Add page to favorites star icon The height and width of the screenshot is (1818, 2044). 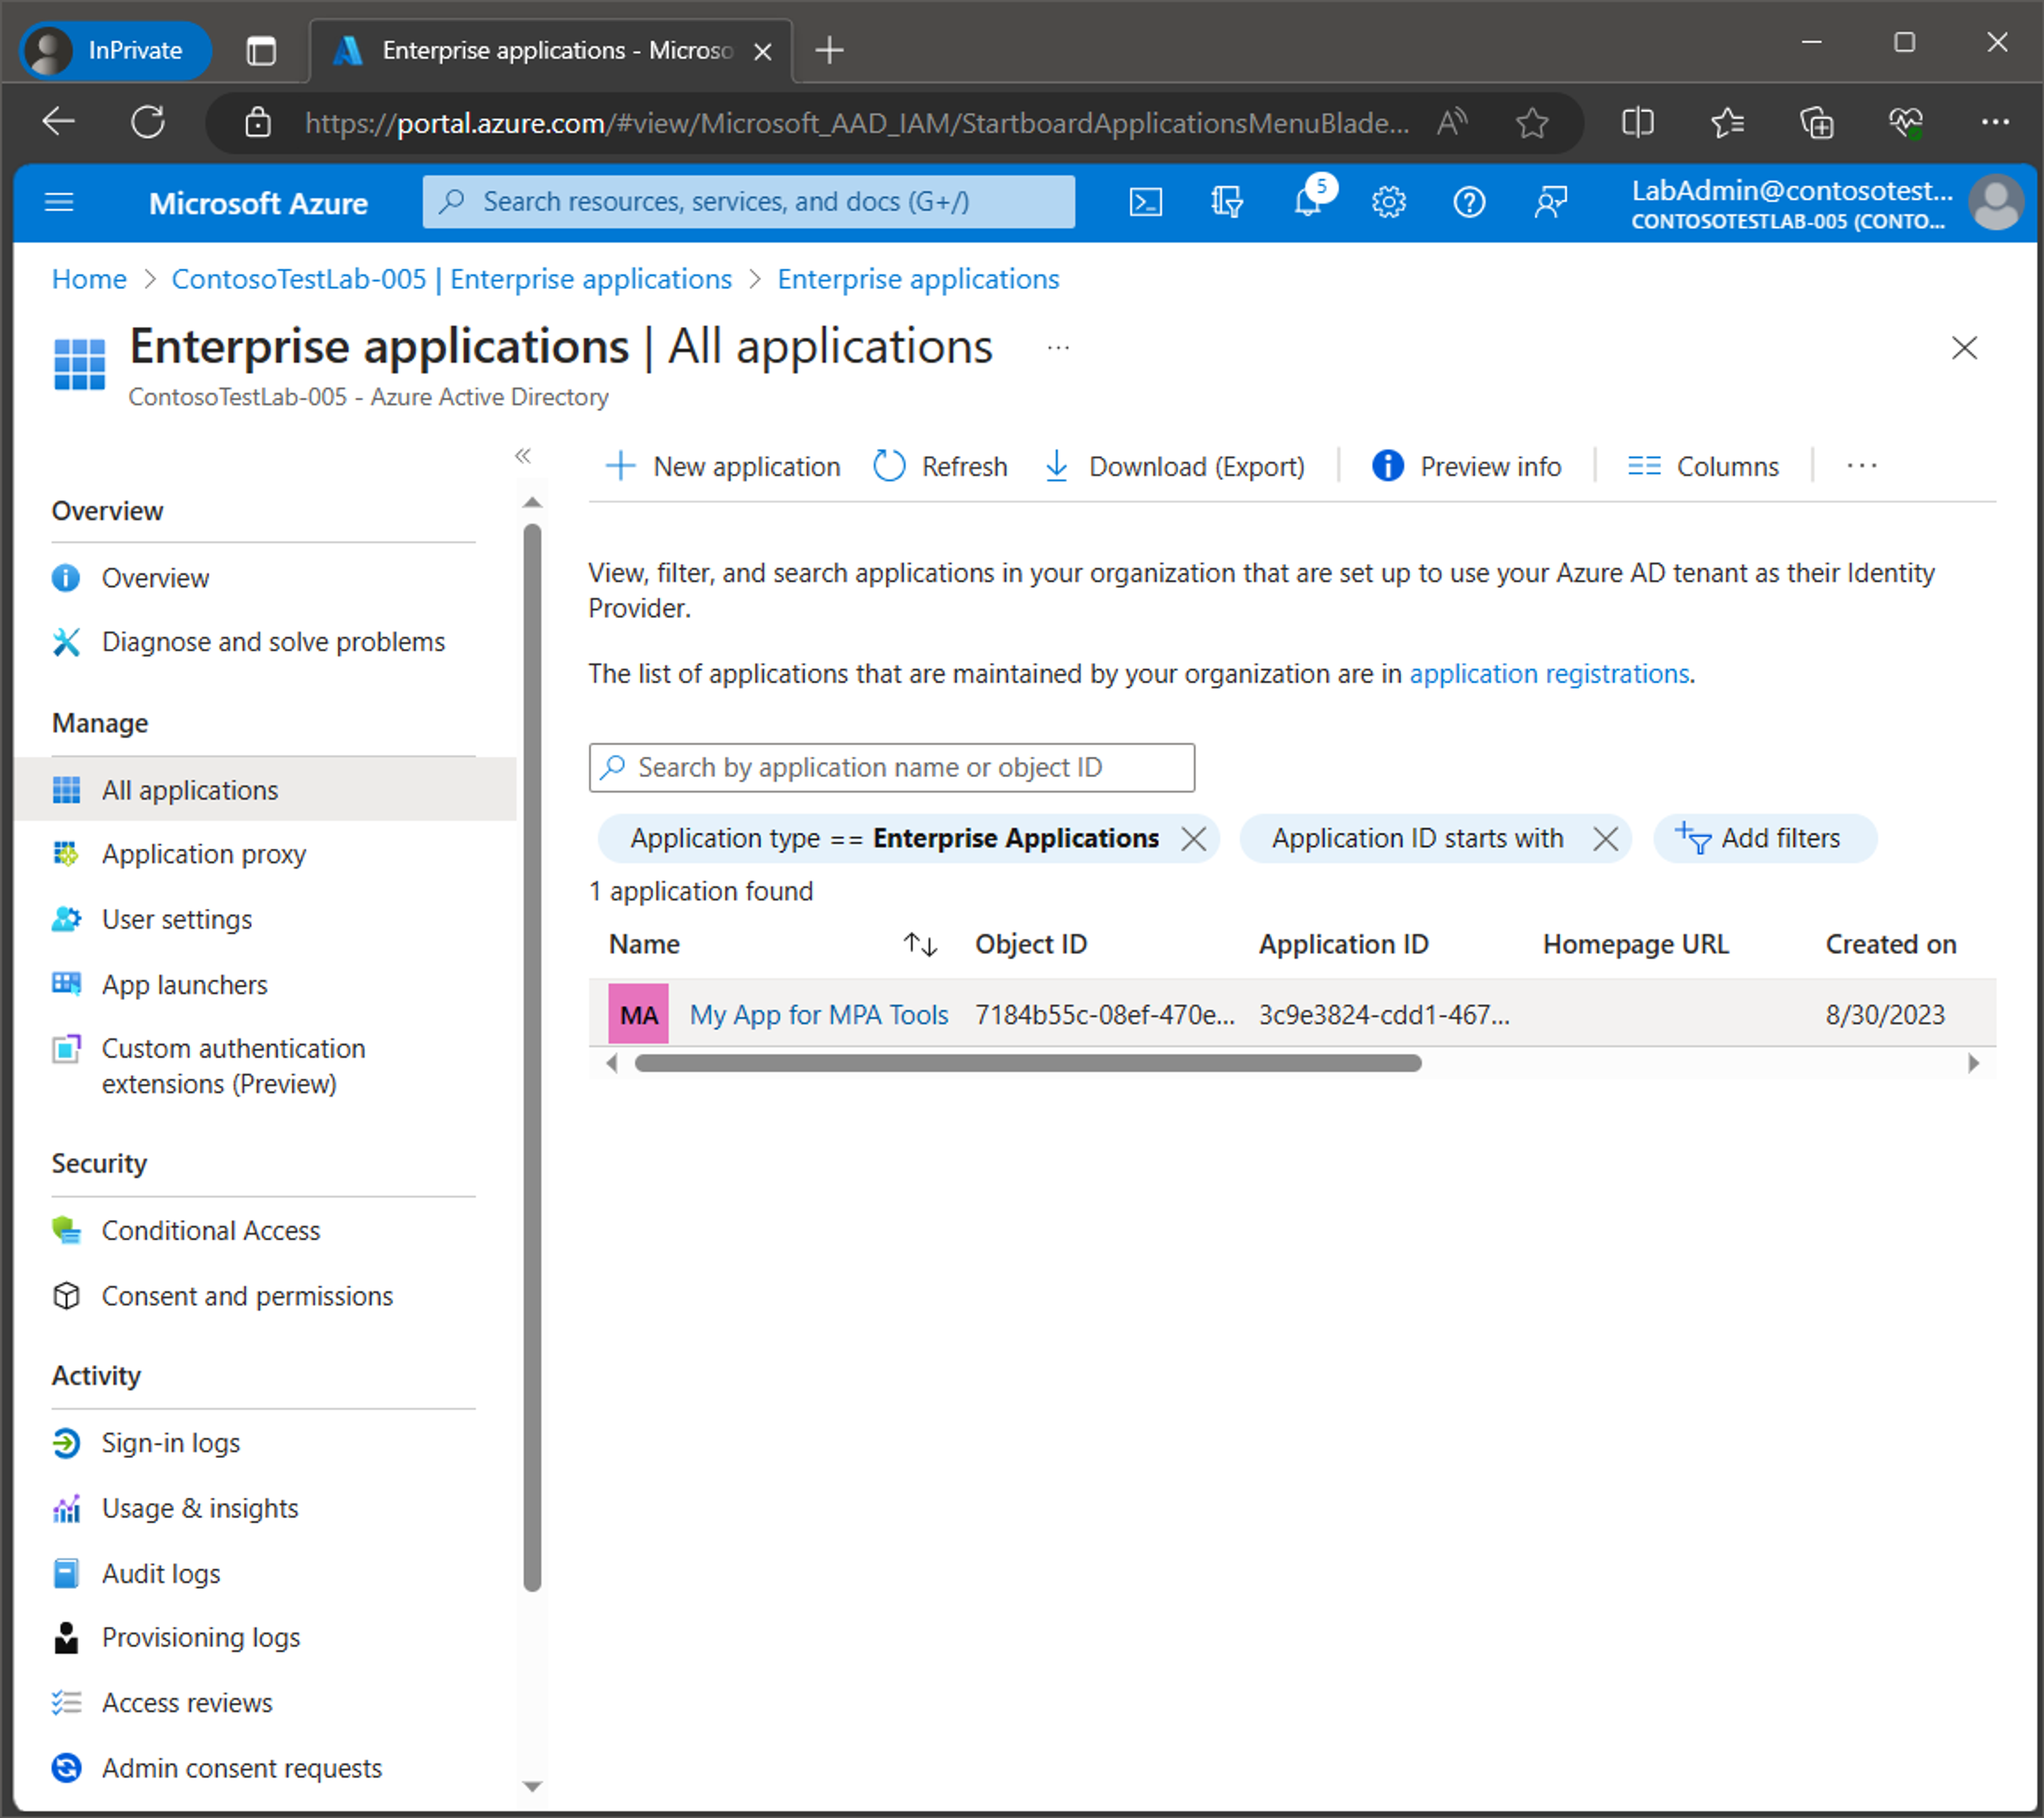tap(1531, 123)
